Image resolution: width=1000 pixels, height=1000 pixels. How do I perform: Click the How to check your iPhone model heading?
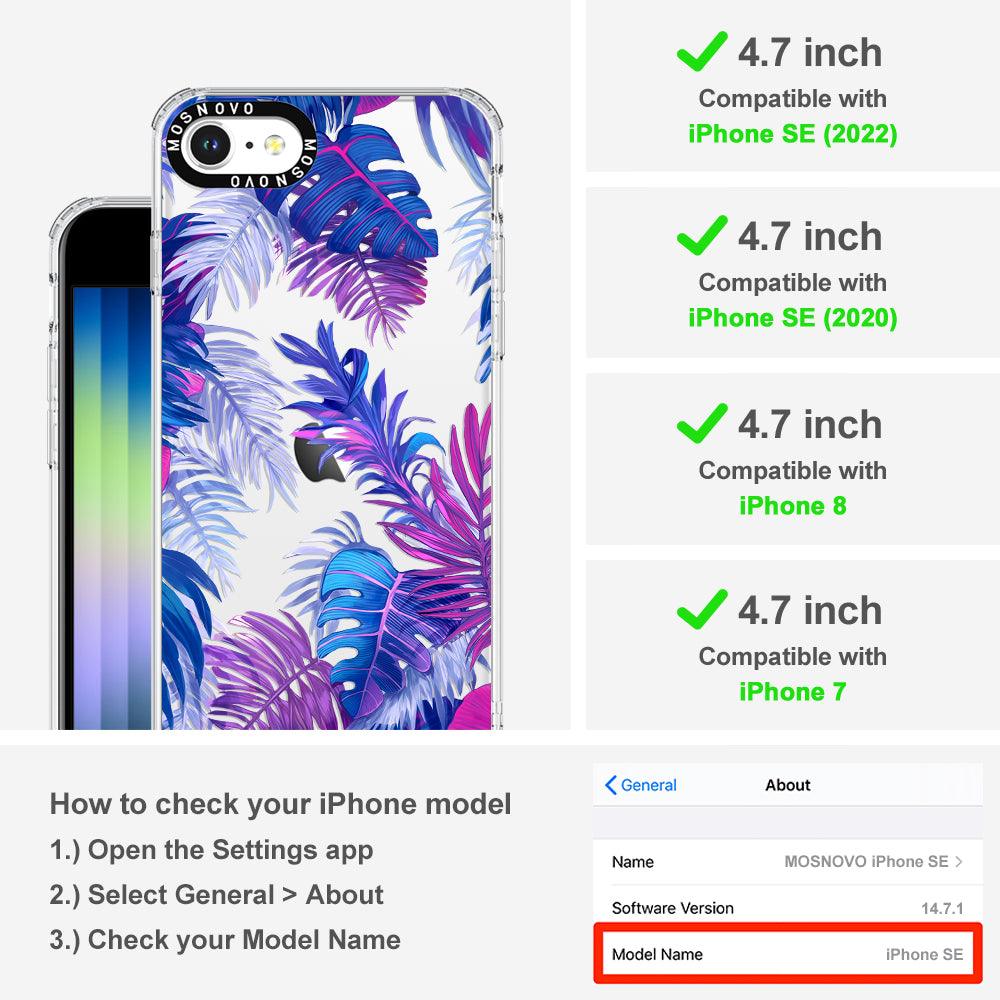pos(281,804)
